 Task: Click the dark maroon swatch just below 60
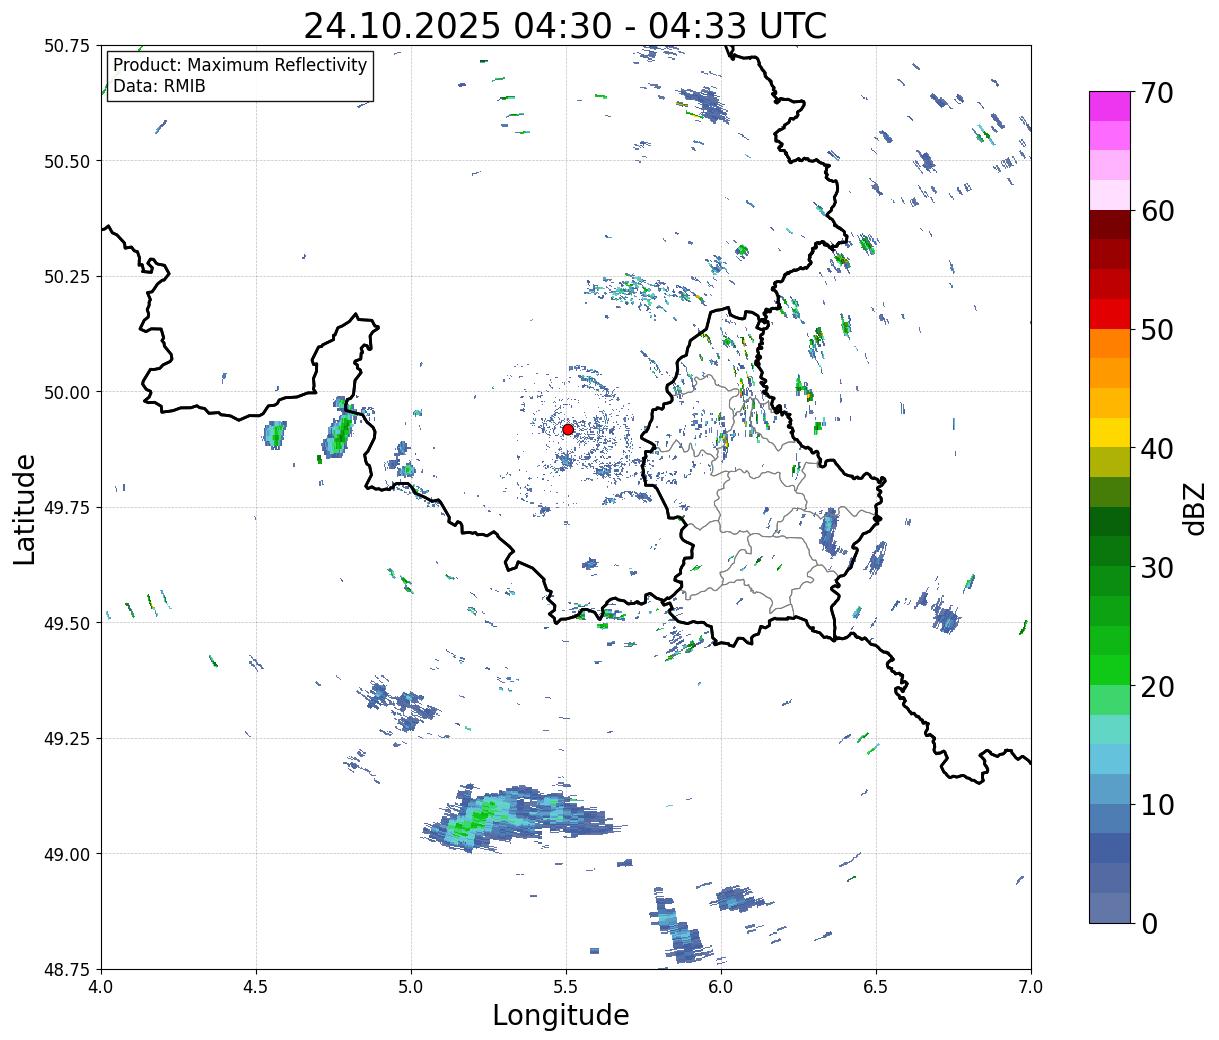(1110, 224)
